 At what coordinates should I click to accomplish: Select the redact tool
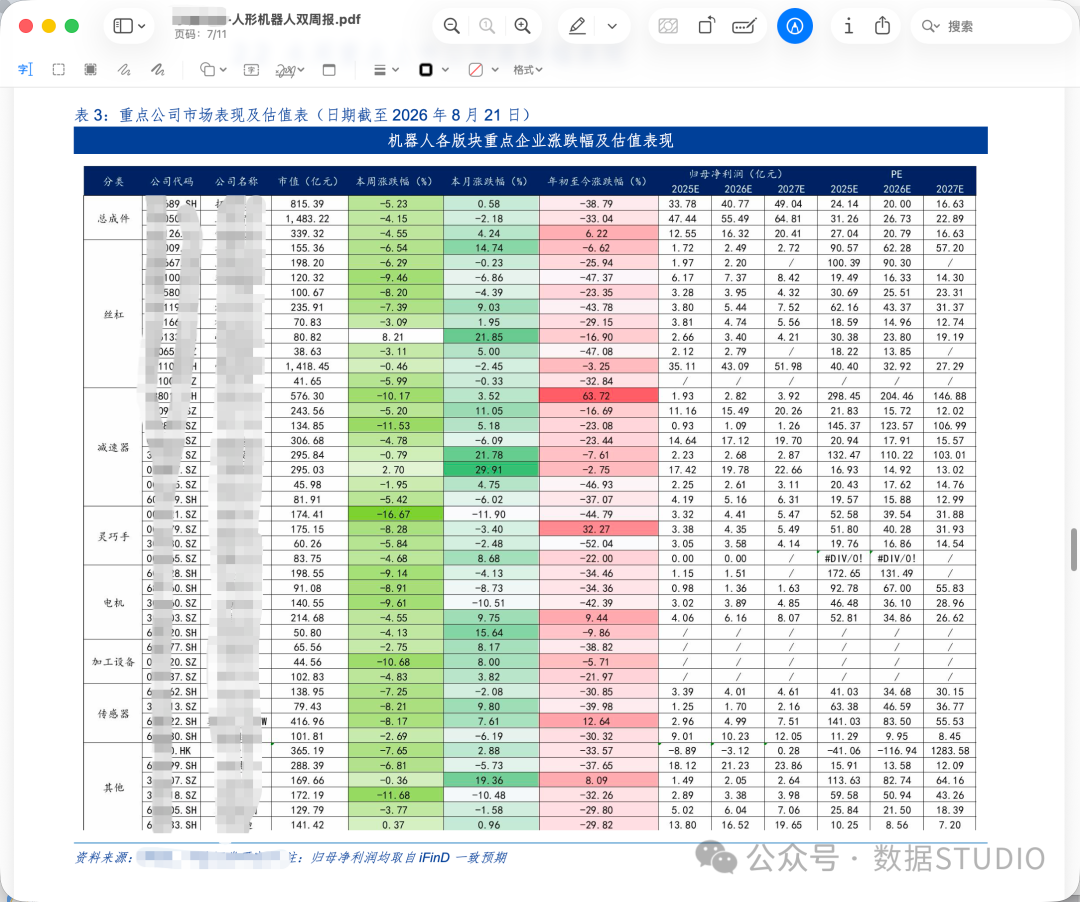tap(90, 70)
